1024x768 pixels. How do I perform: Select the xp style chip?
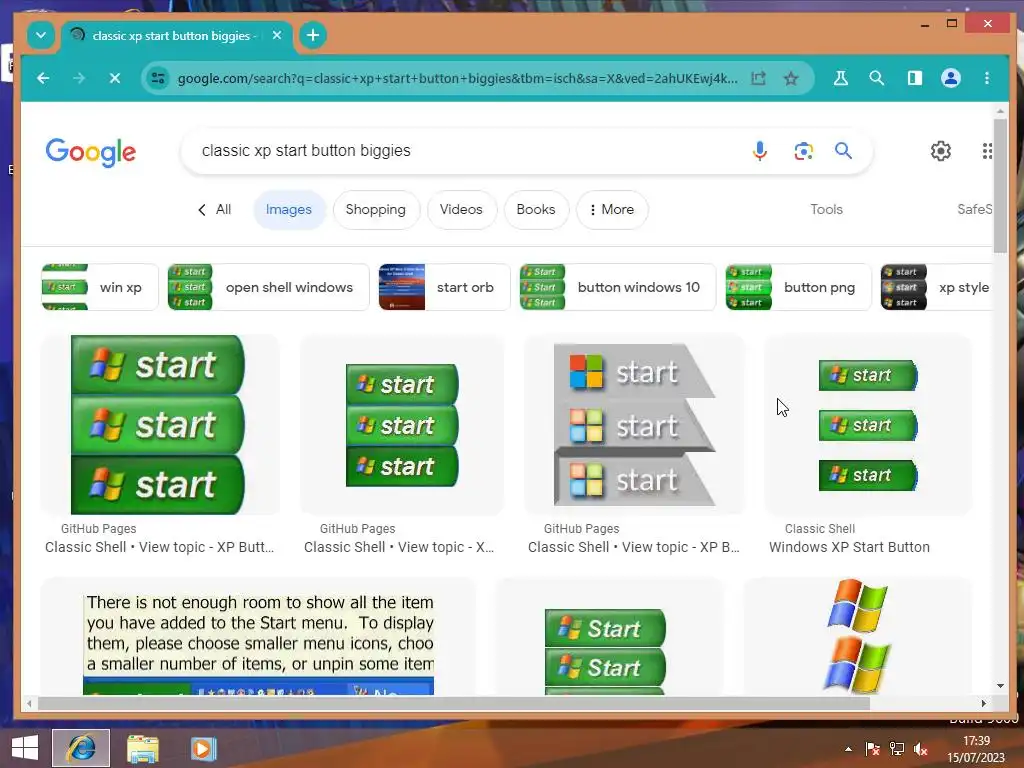click(936, 287)
